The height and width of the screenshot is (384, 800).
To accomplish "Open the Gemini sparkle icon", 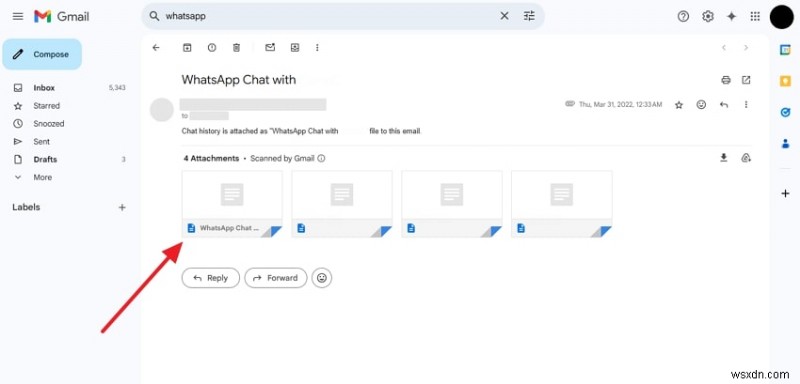I will pyautogui.click(x=732, y=16).
